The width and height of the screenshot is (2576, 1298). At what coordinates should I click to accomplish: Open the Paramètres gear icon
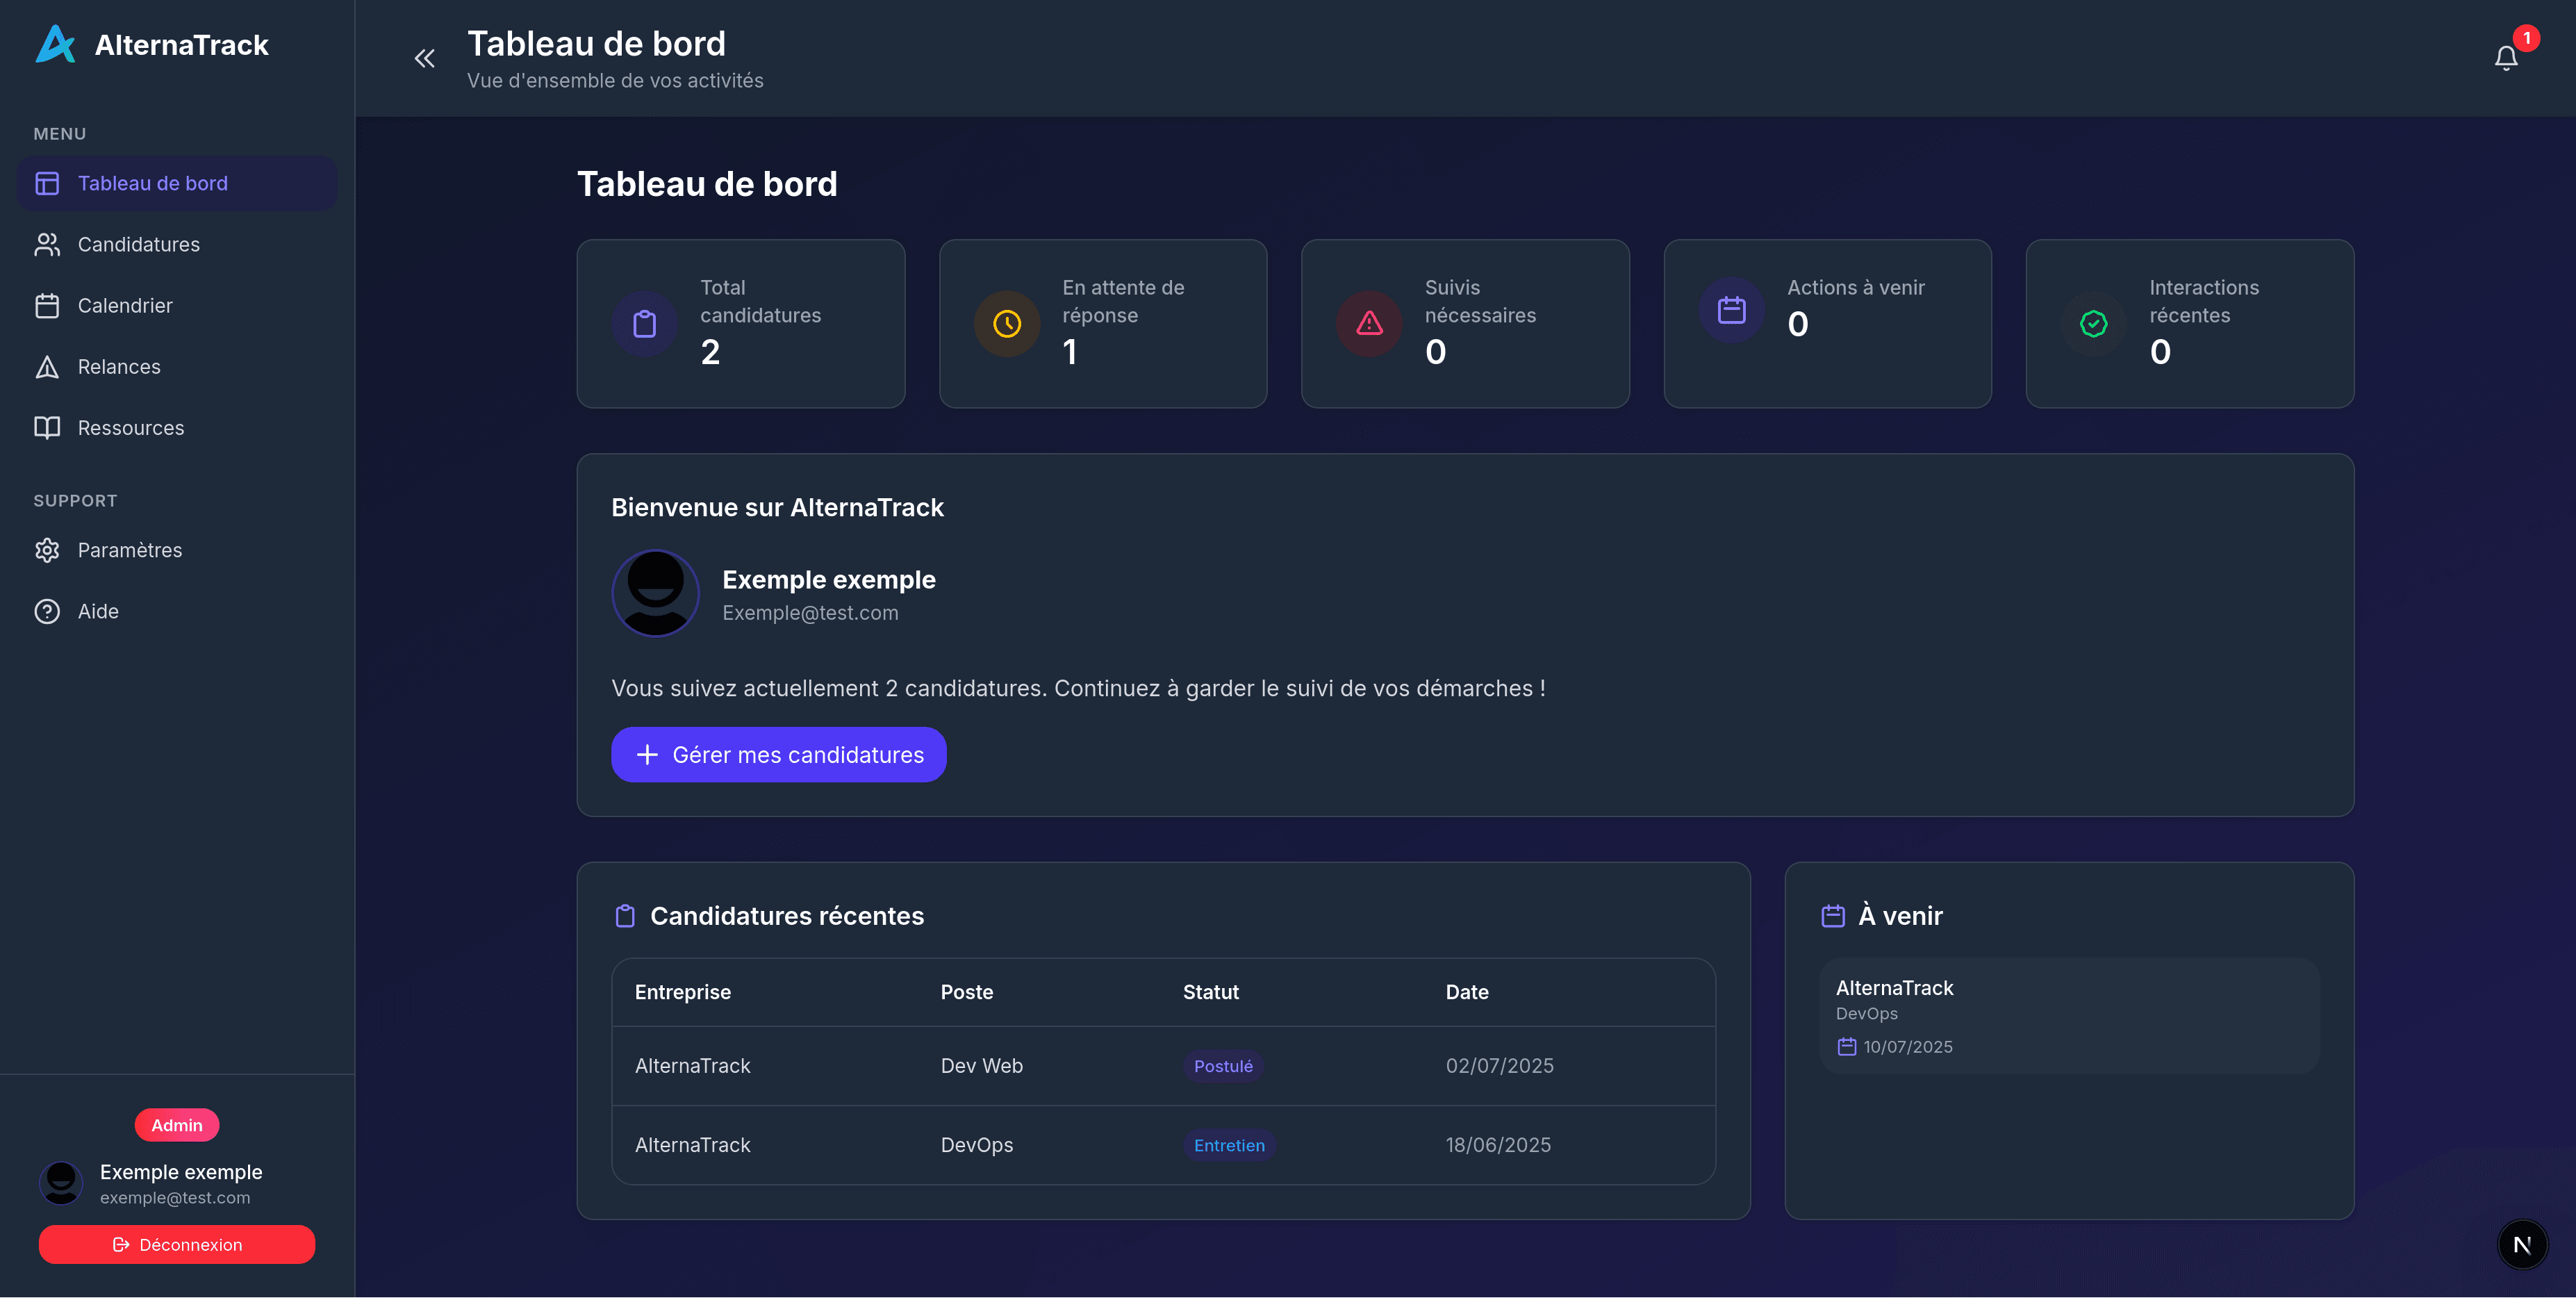48,550
